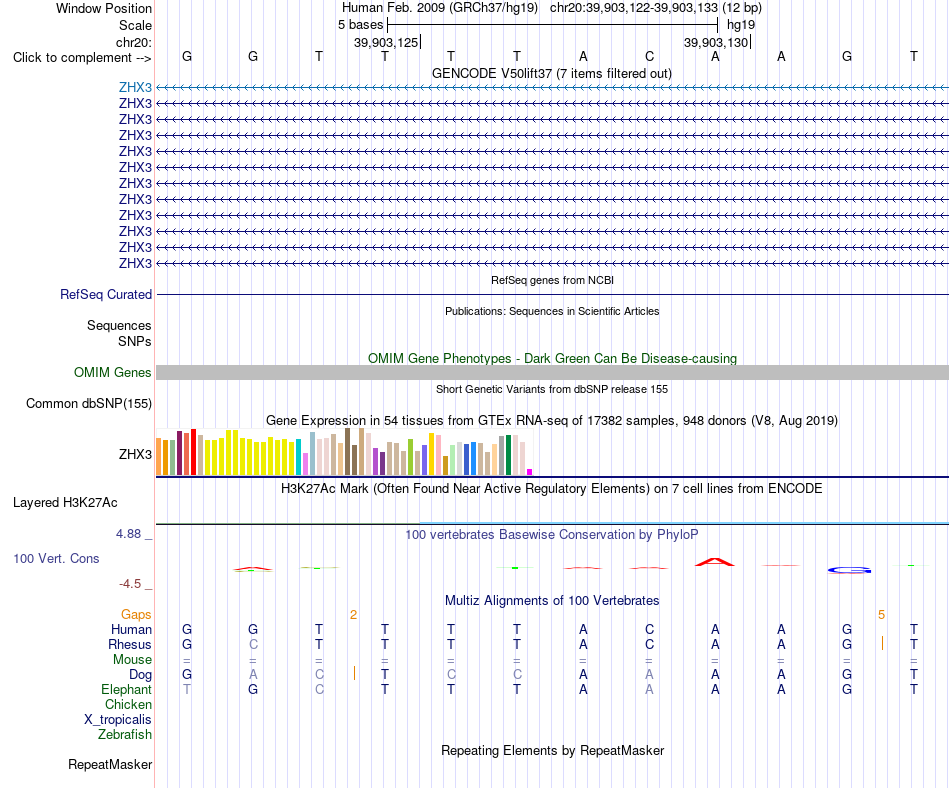Open the 'RefSeq genes from NCBI' track title
The image size is (950, 788).
click(x=552, y=280)
